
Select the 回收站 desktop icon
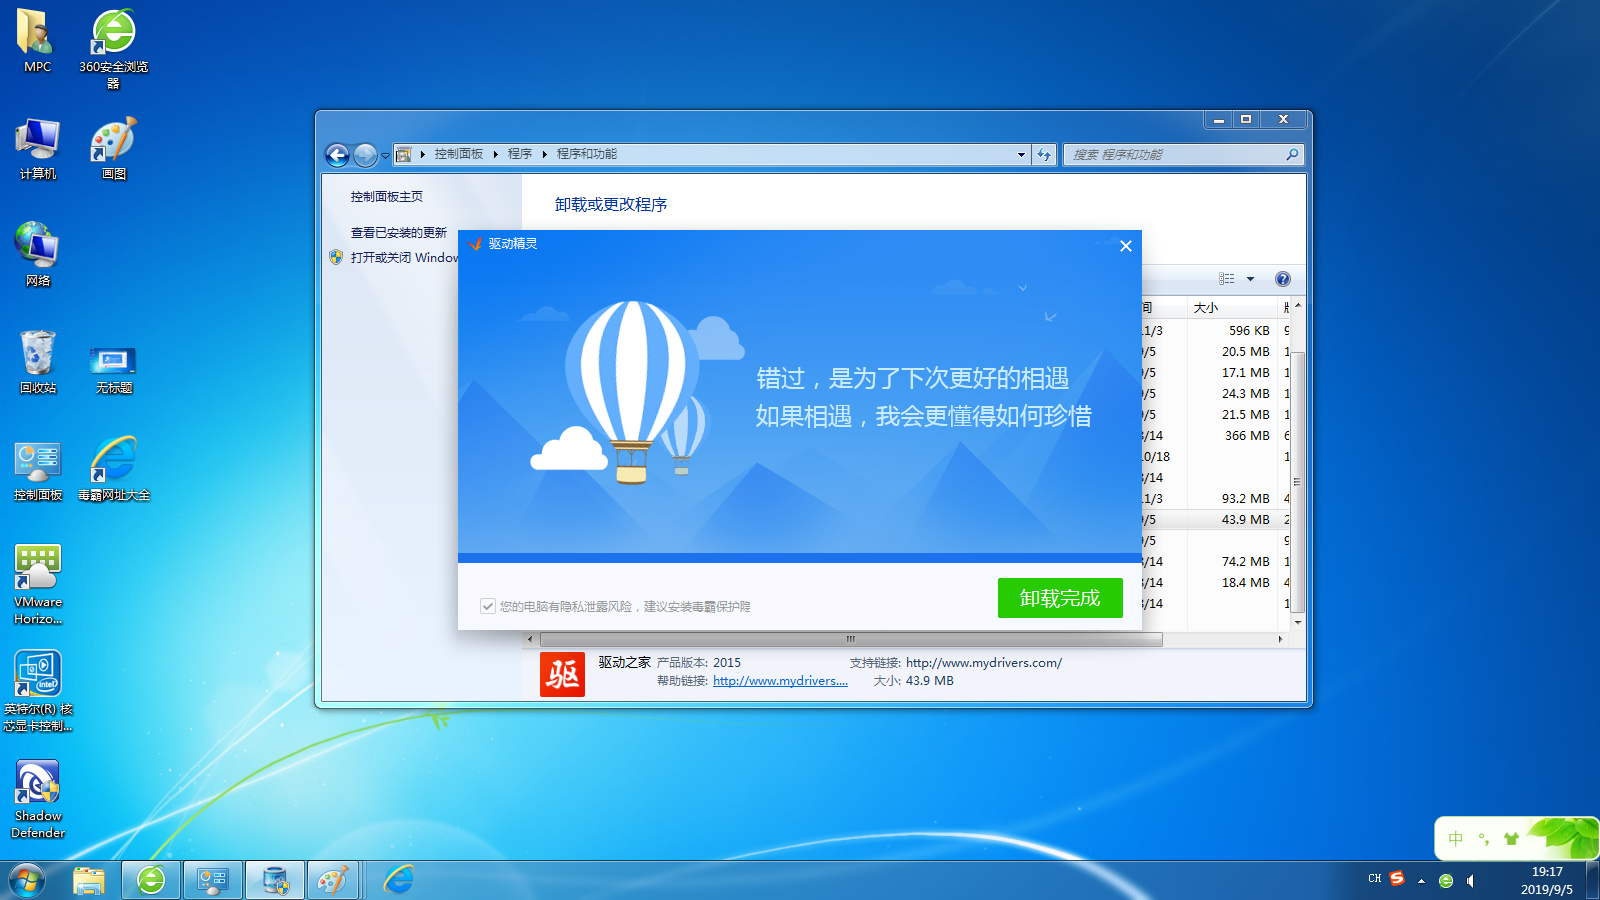pos(38,362)
